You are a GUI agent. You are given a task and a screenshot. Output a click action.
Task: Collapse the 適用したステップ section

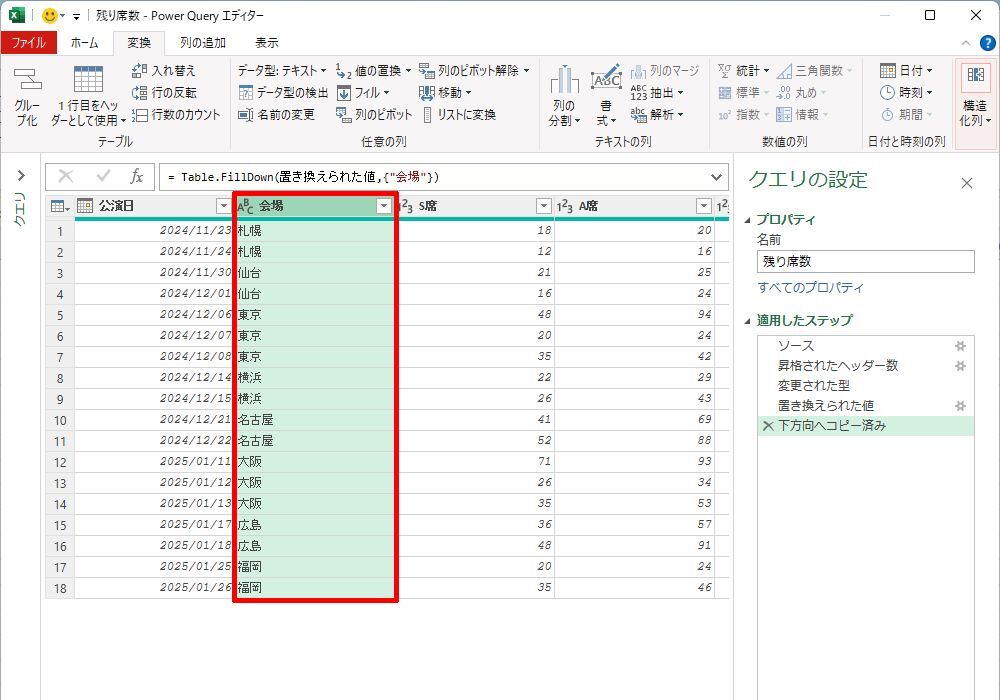click(749, 321)
